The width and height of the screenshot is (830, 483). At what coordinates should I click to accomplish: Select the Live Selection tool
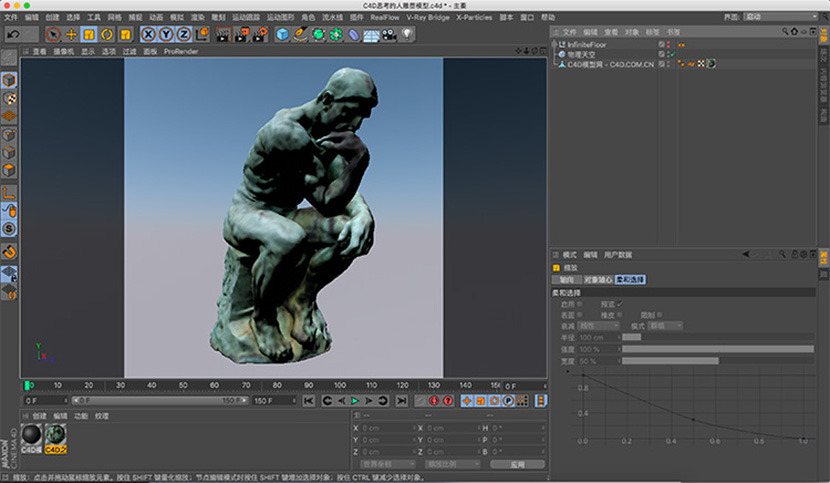tap(53, 35)
